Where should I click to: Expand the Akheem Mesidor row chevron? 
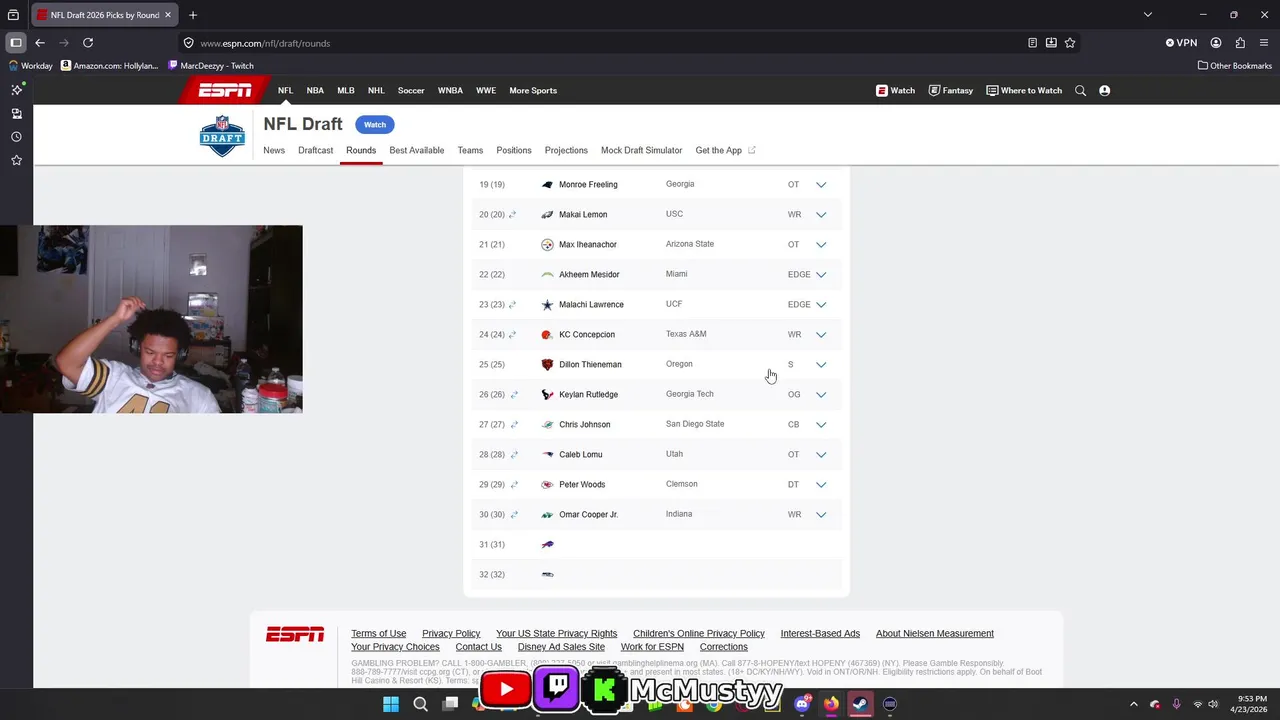pos(821,274)
